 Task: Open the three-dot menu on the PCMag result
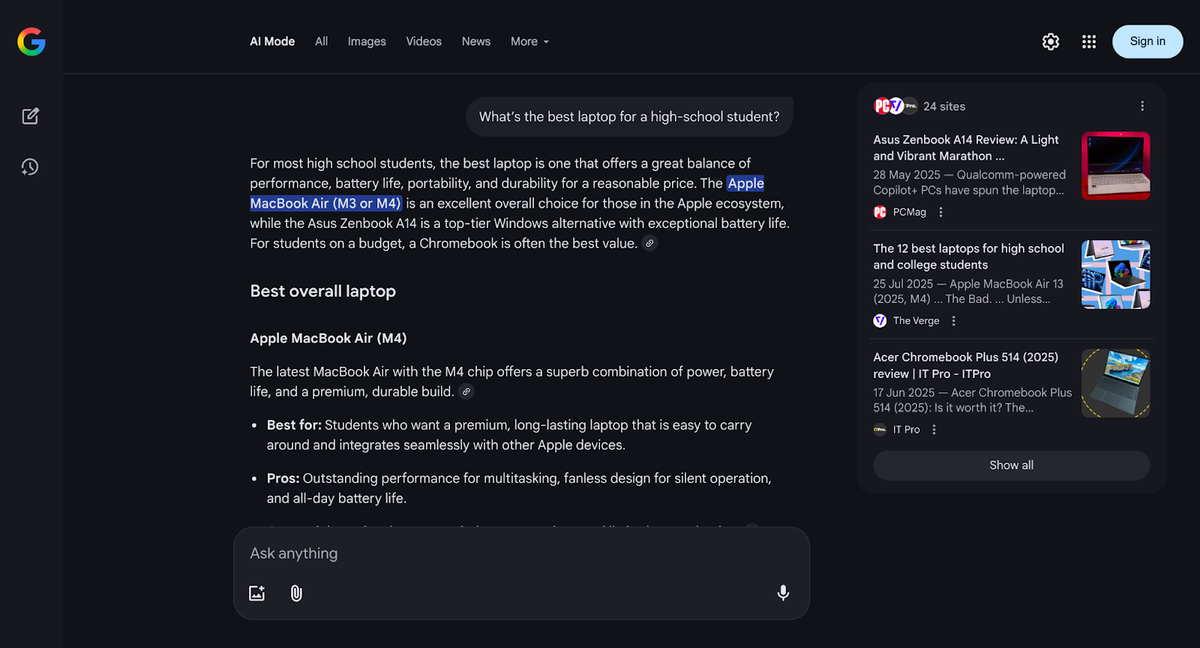pos(940,212)
